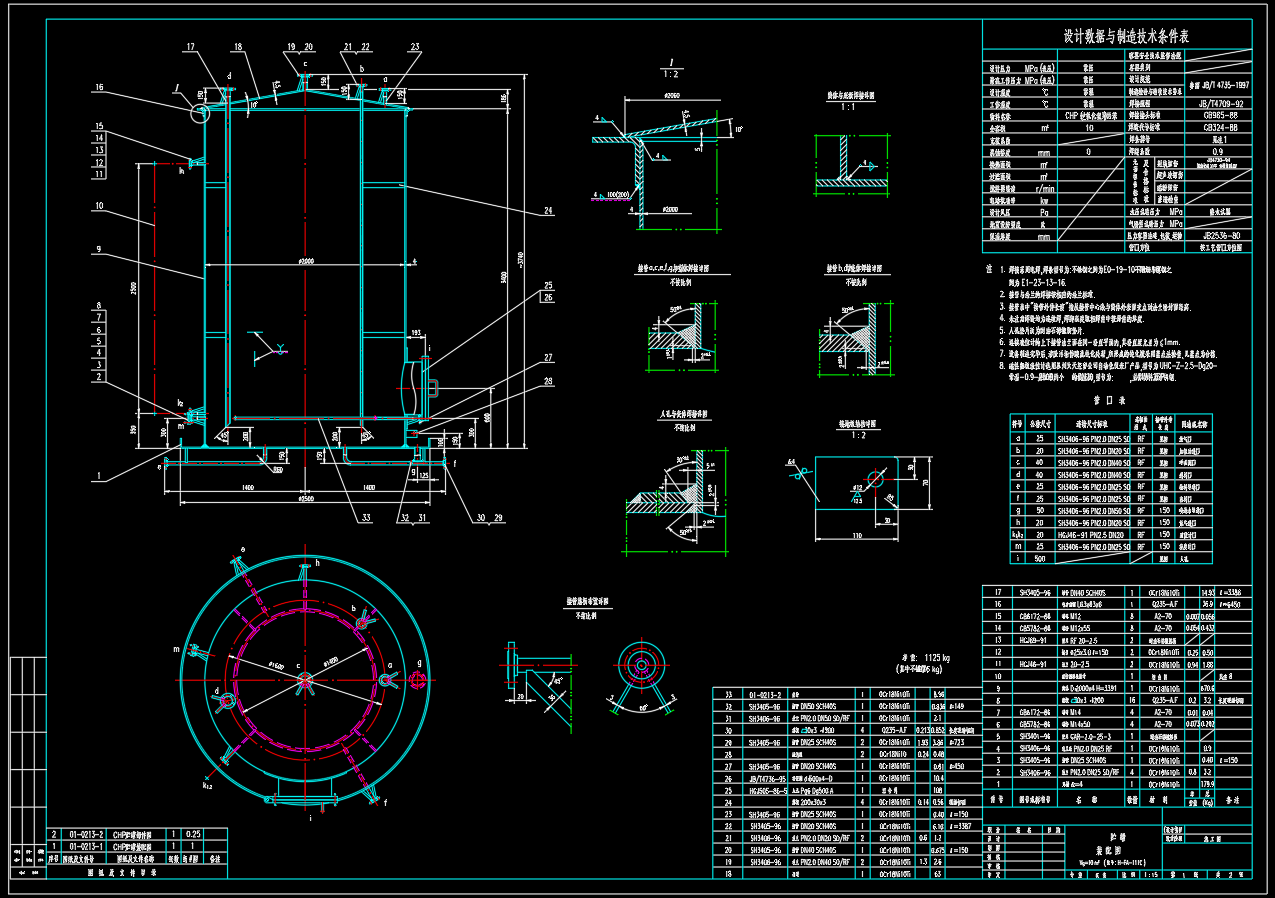The height and width of the screenshot is (898, 1275).
Task: Select the manhole on the tank's right side
Action: tap(419, 388)
